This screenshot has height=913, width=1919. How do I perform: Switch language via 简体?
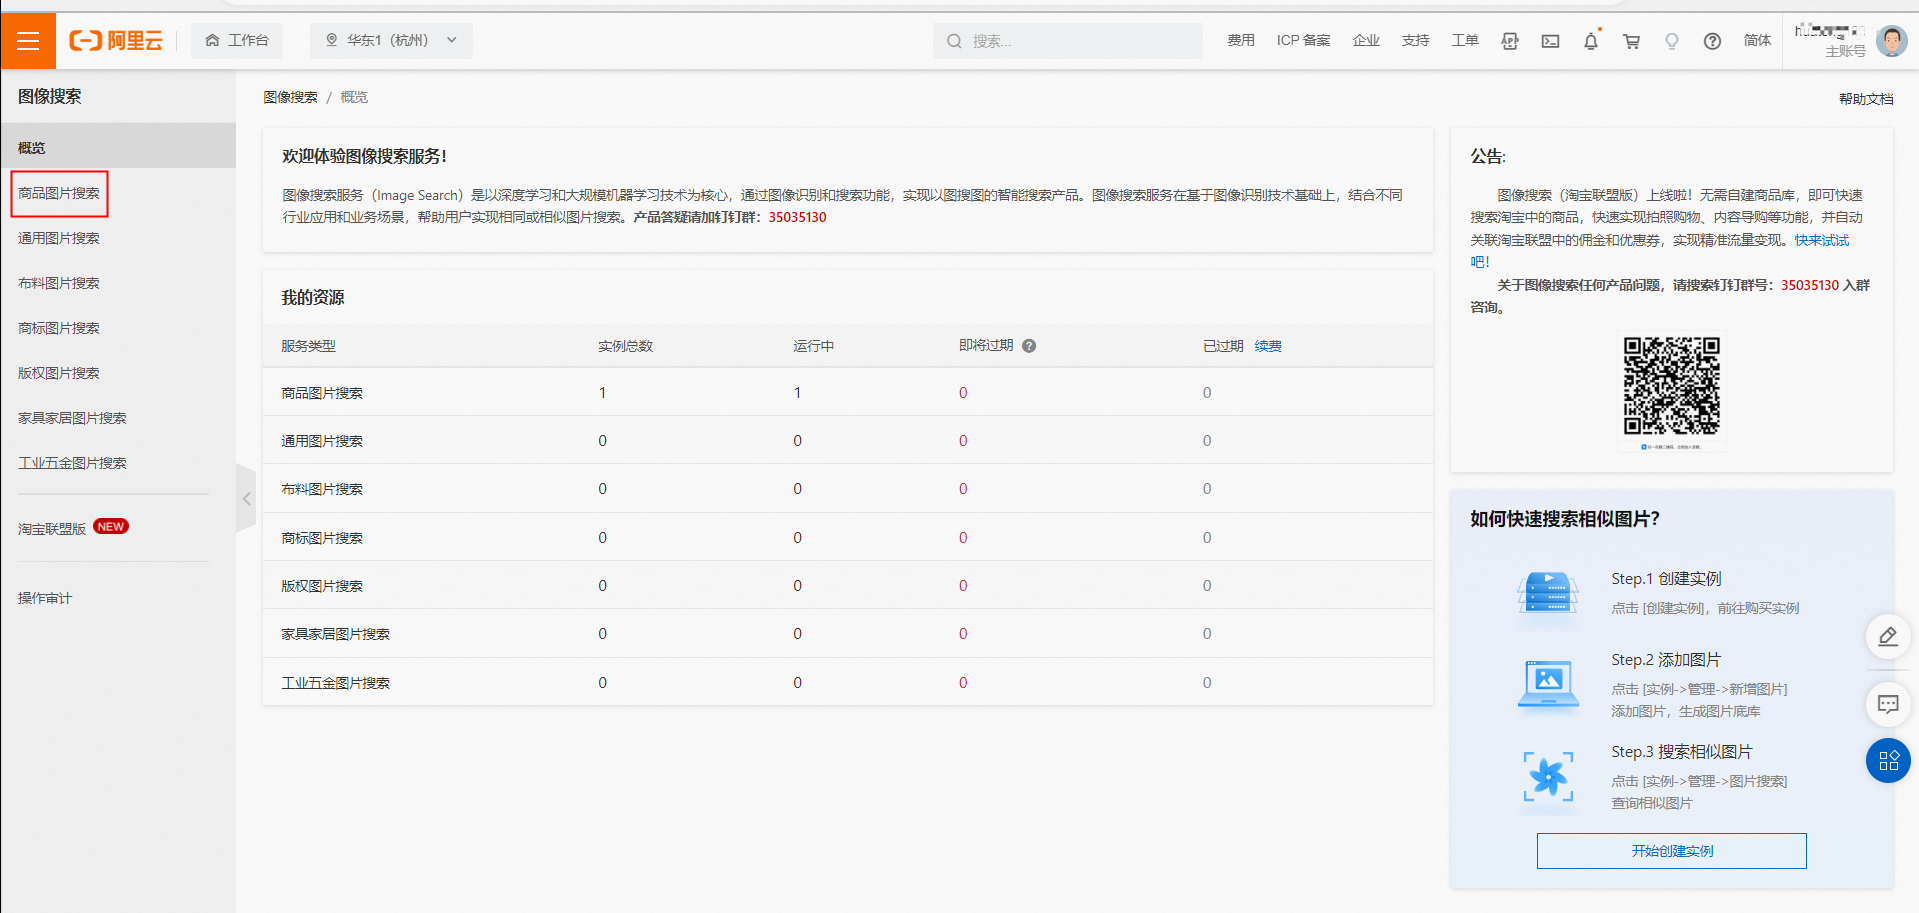click(1757, 41)
